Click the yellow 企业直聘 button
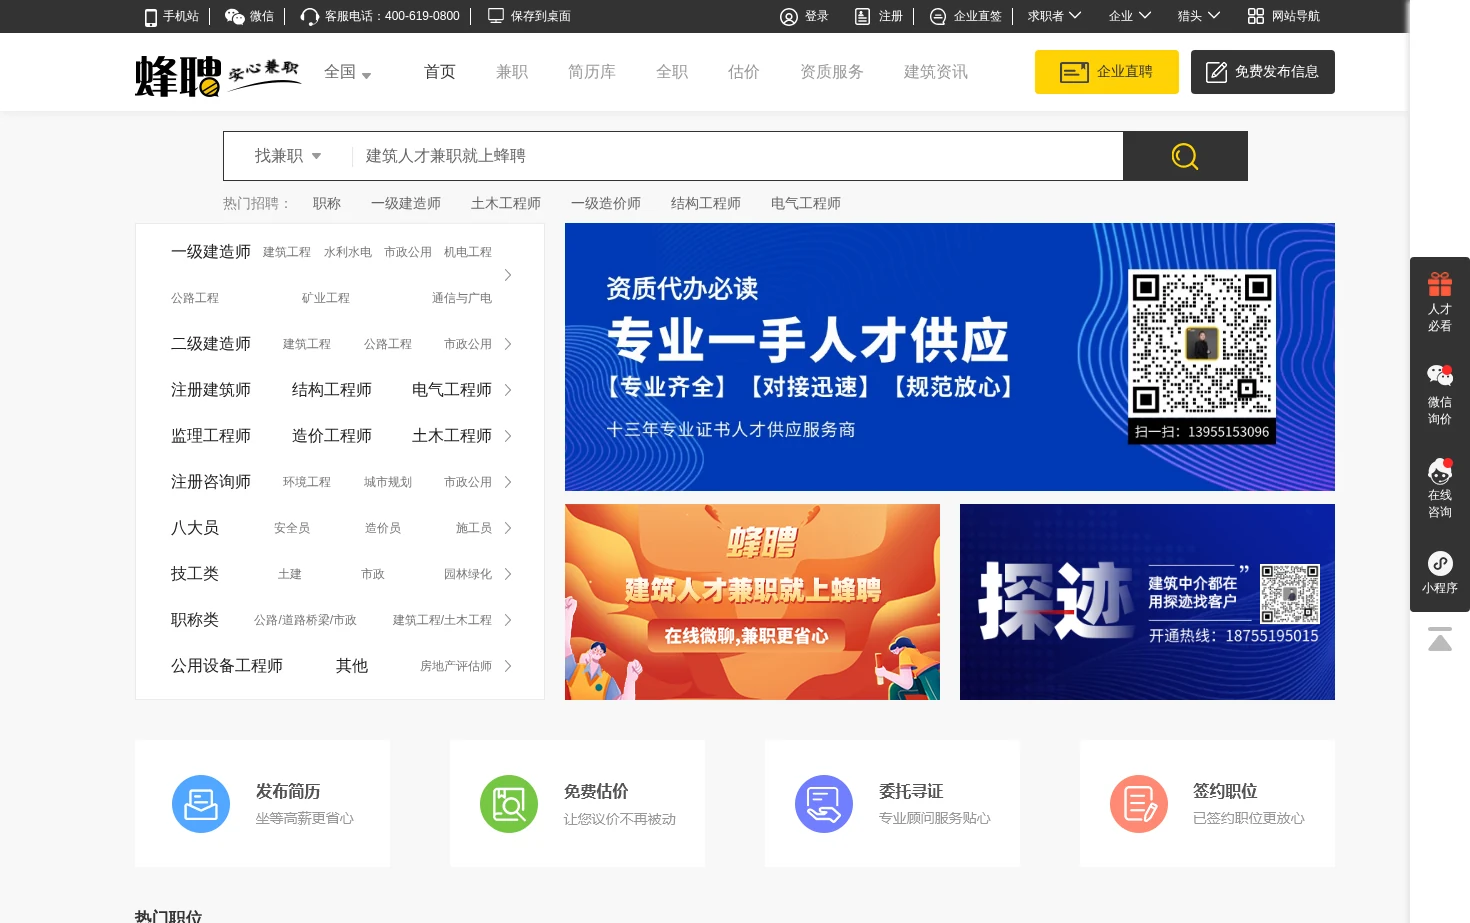The image size is (1470, 923). (x=1107, y=72)
